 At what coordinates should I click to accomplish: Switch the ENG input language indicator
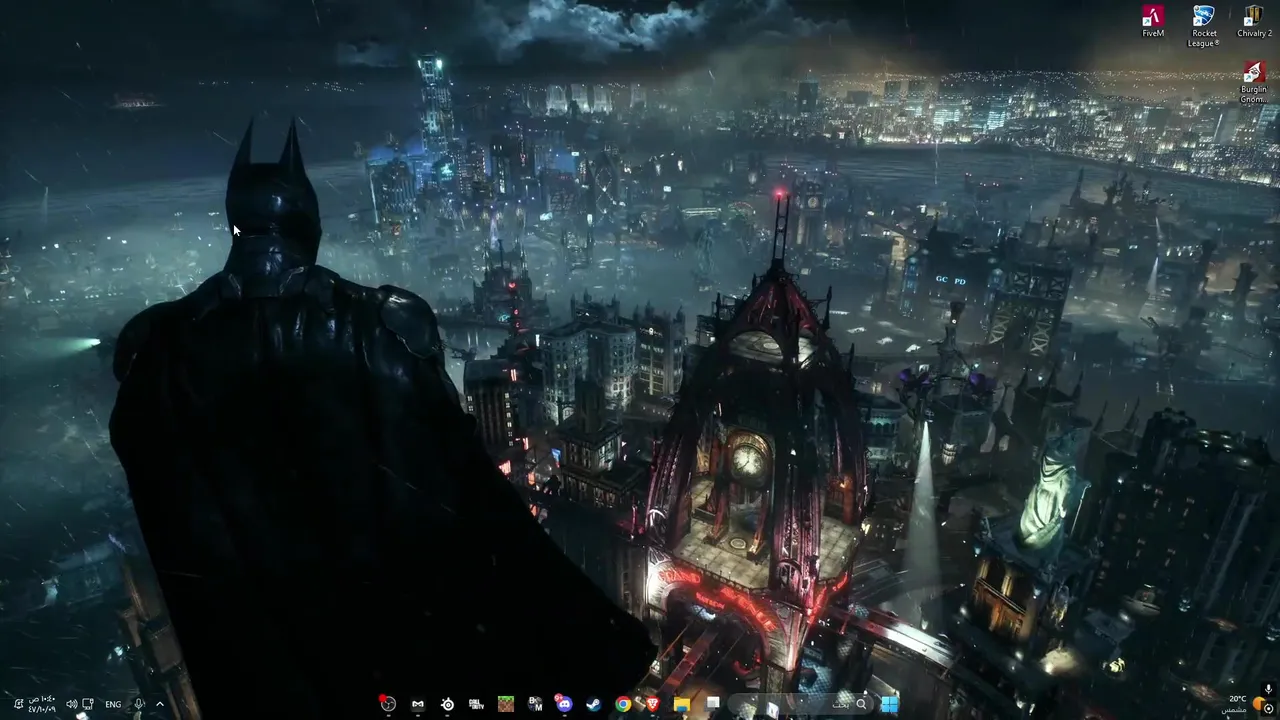click(x=113, y=704)
